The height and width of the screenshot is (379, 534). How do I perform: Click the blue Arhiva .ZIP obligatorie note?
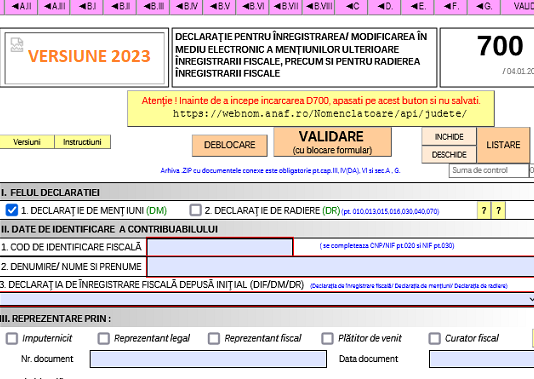(x=280, y=171)
